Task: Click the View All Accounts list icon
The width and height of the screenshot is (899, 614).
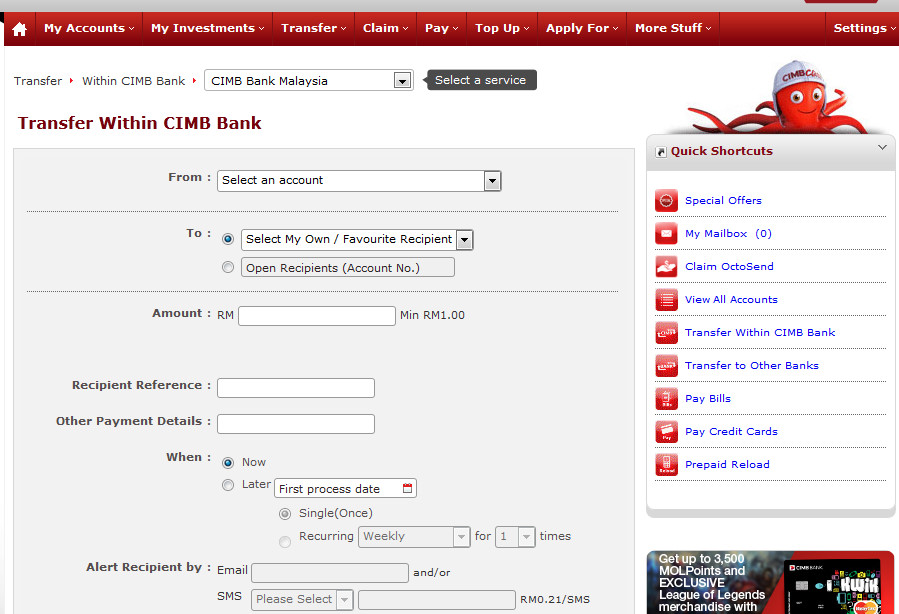Action: point(666,299)
